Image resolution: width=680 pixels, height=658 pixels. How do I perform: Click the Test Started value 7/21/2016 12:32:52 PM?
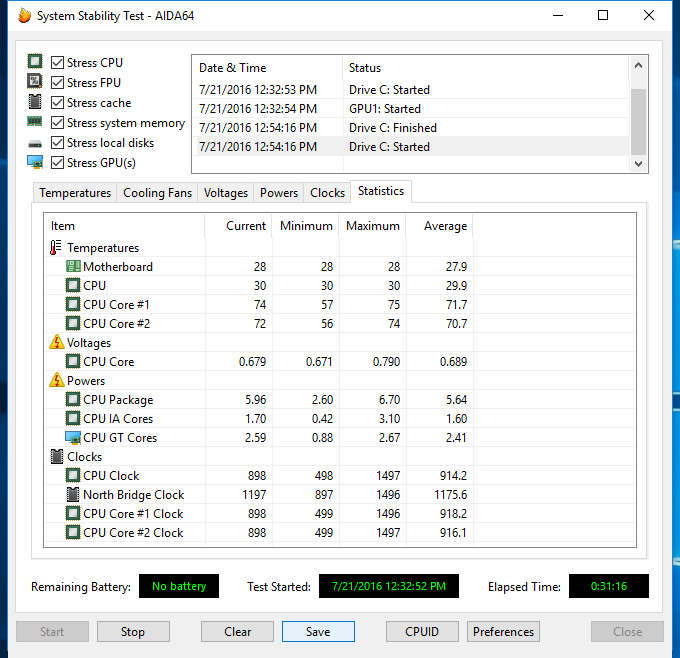389,586
